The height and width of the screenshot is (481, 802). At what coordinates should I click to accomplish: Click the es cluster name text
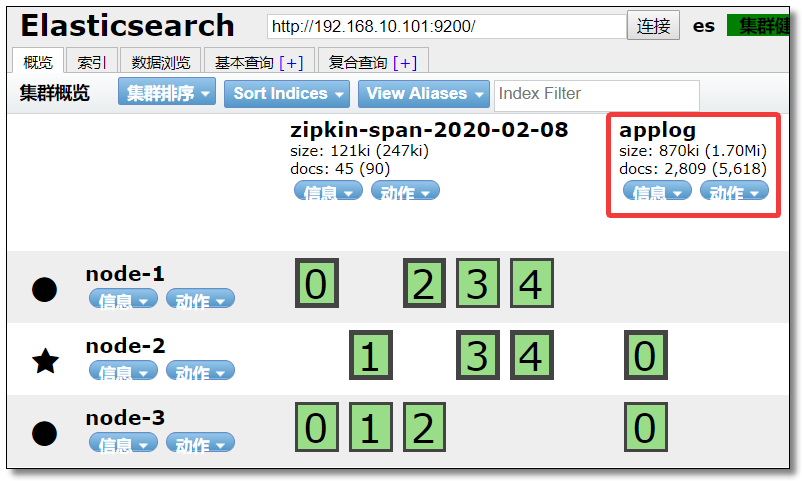[703, 26]
